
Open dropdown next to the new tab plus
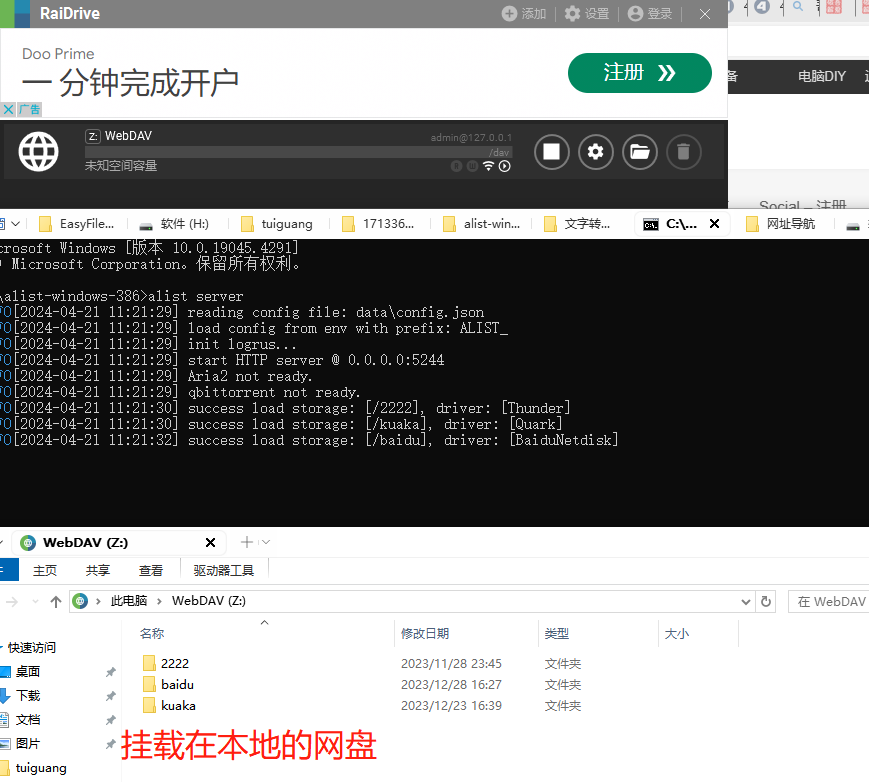(x=265, y=542)
